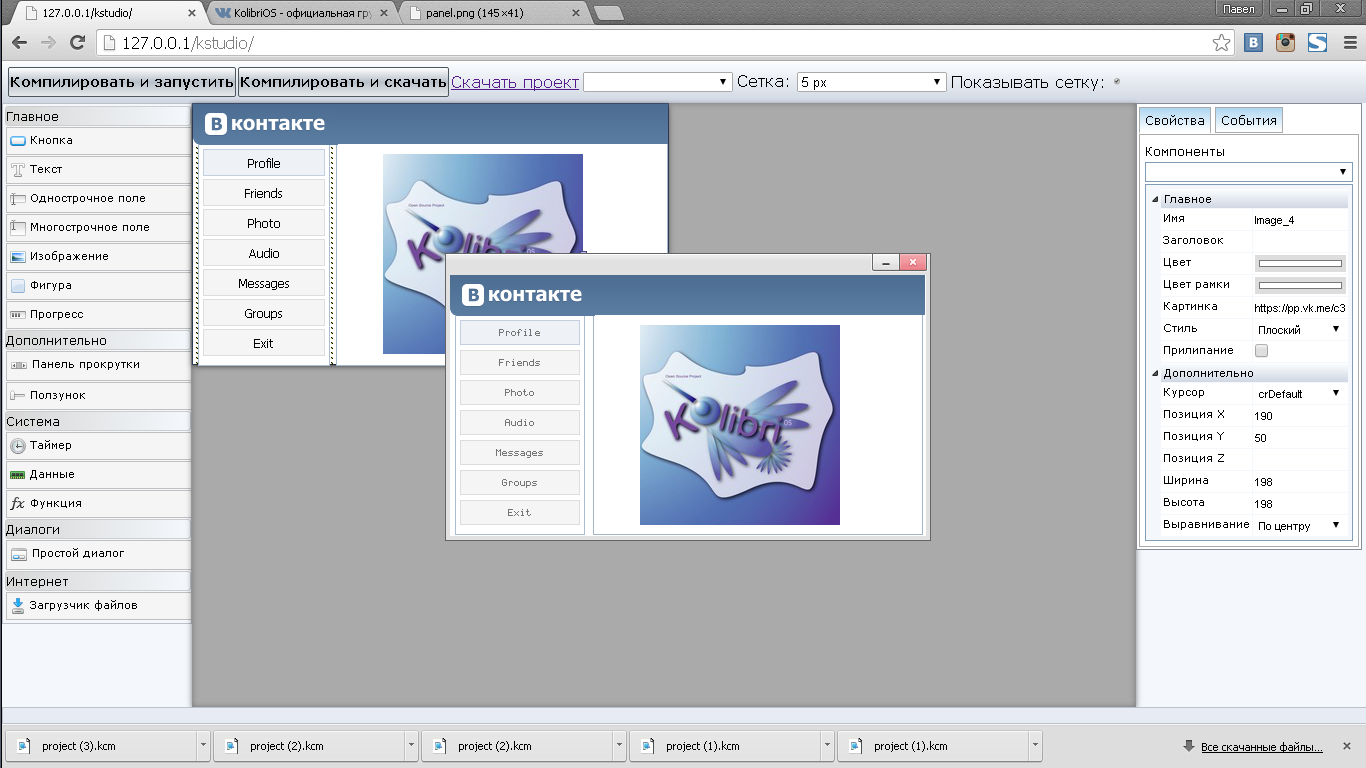Collapse the Главное properties section
This screenshot has height=768, width=1366.
(x=1156, y=199)
